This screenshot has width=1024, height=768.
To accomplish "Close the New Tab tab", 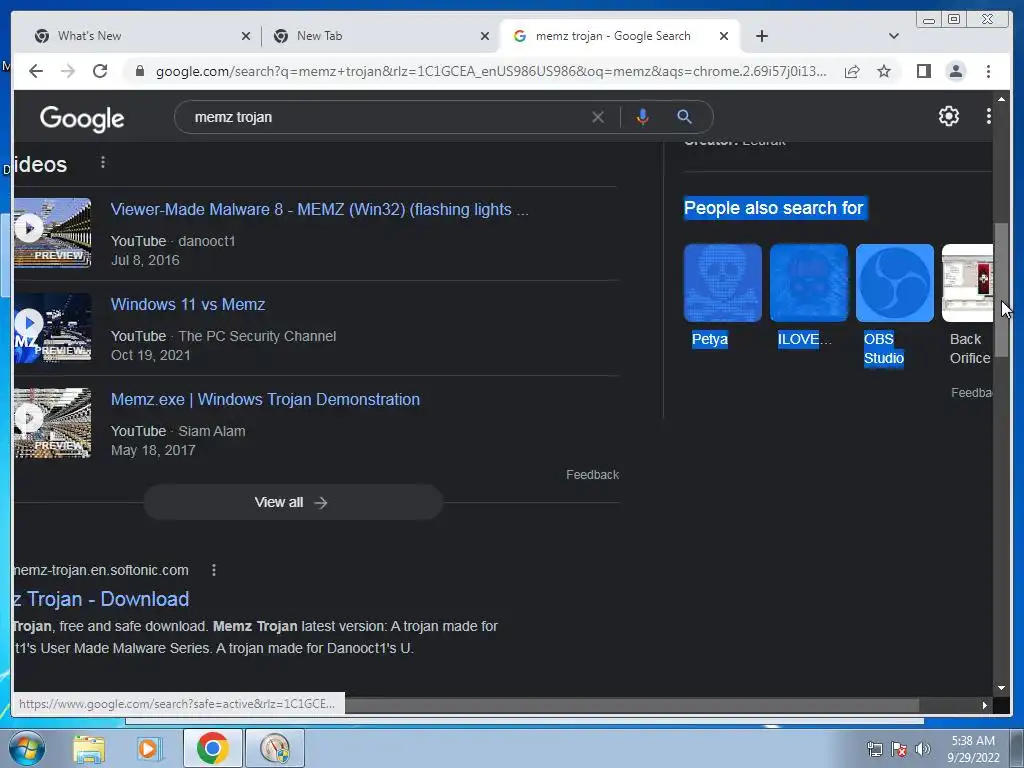I will 485,37.
